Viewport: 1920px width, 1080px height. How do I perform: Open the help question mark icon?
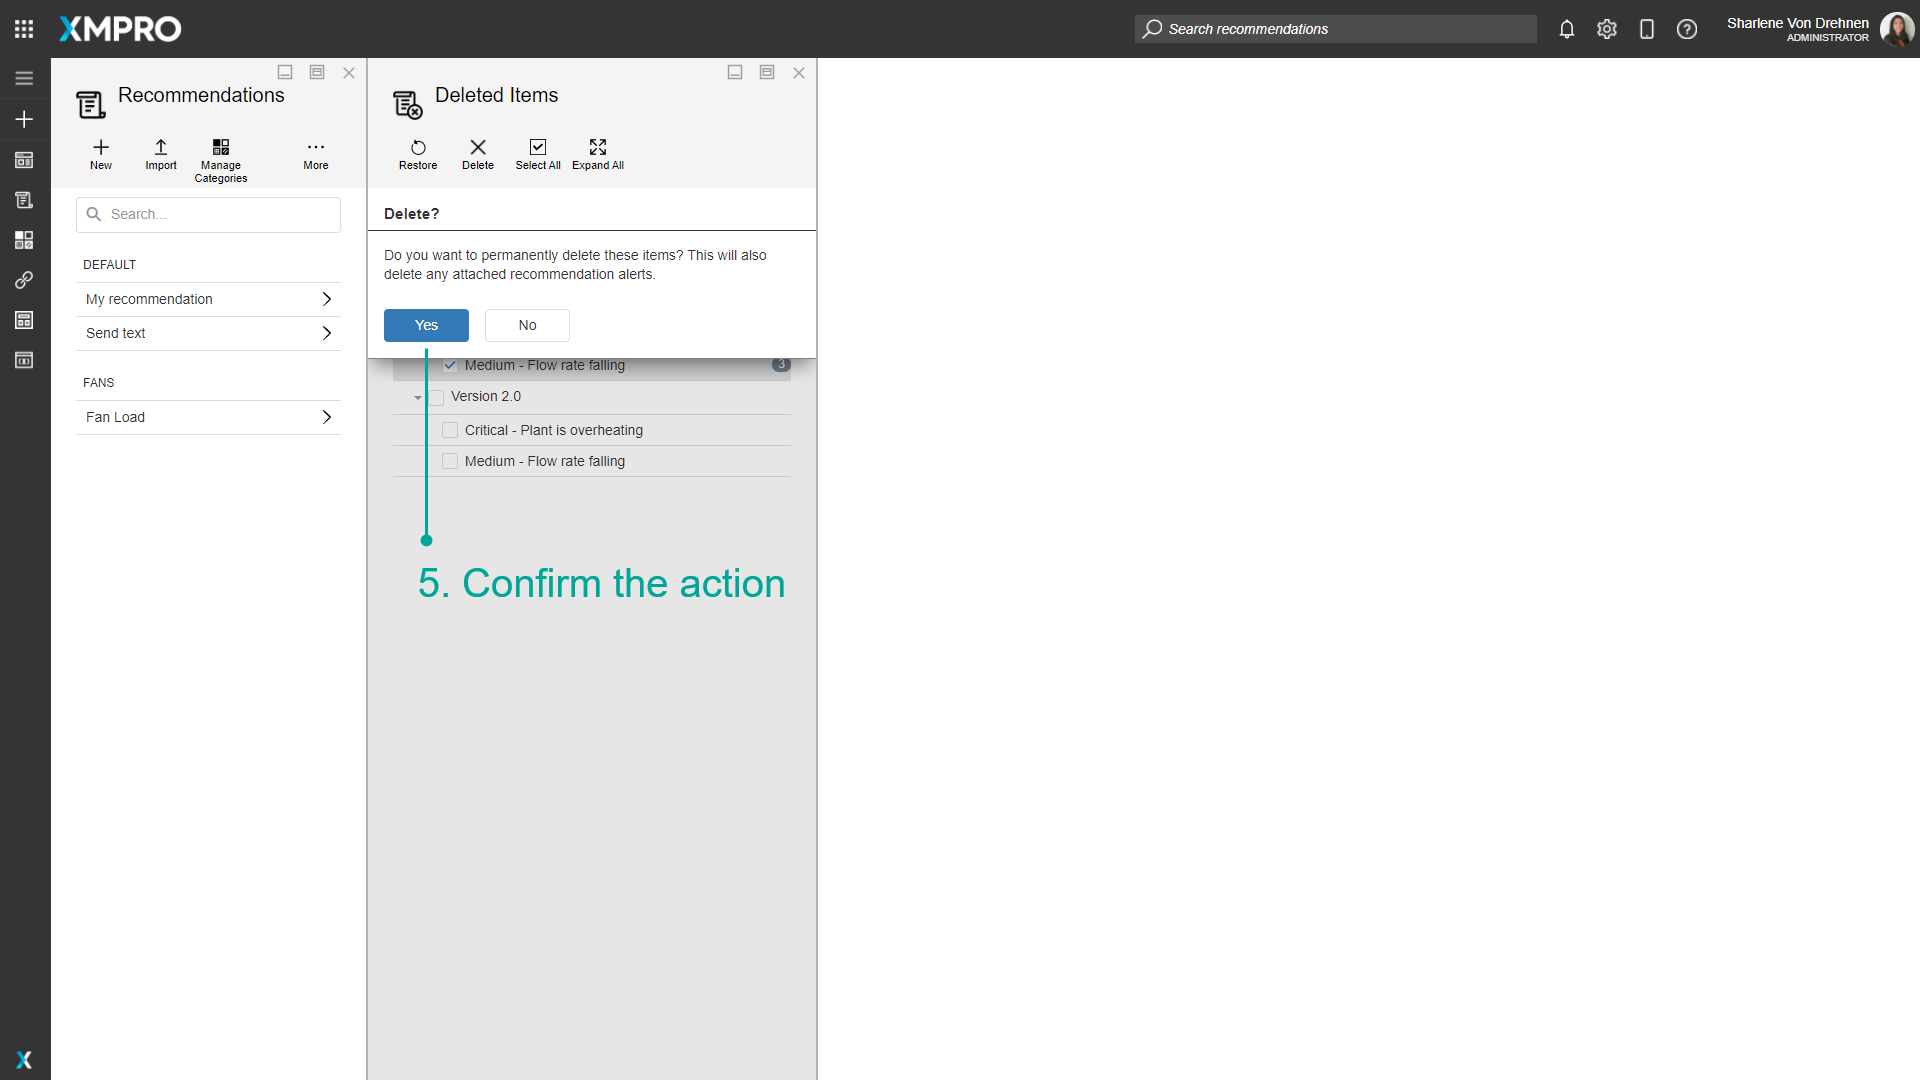(x=1687, y=29)
